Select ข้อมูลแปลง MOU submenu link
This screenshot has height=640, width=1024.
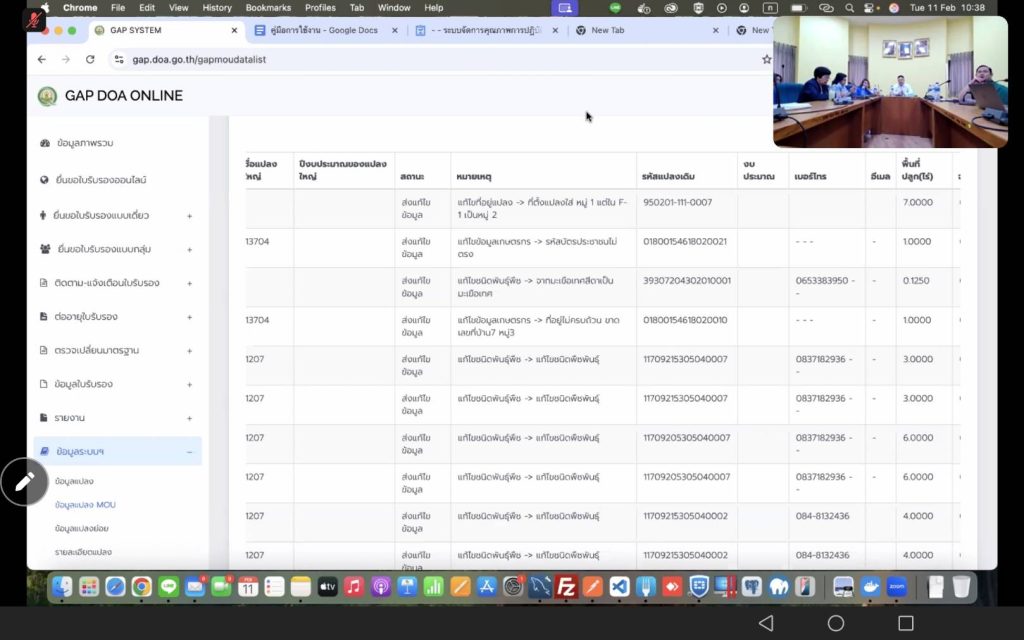click(x=86, y=505)
